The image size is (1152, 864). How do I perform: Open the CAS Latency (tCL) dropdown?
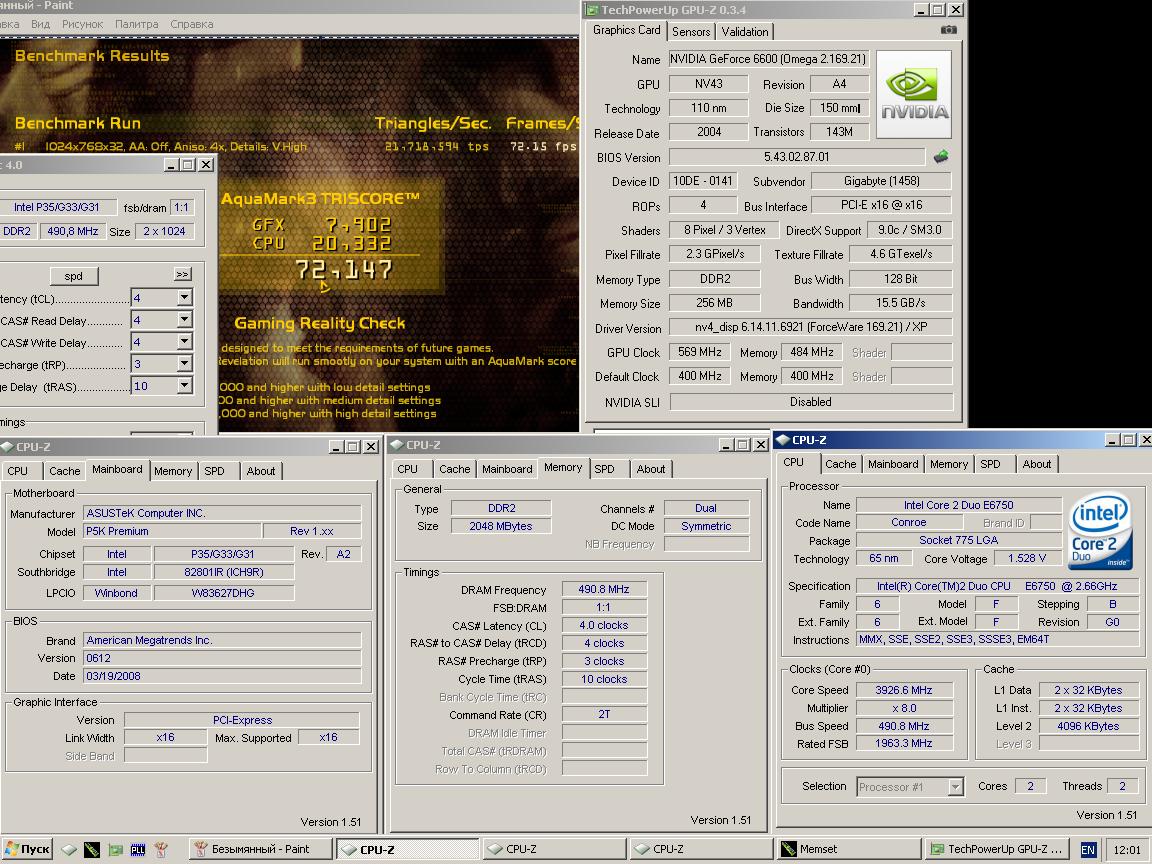[x=184, y=298]
